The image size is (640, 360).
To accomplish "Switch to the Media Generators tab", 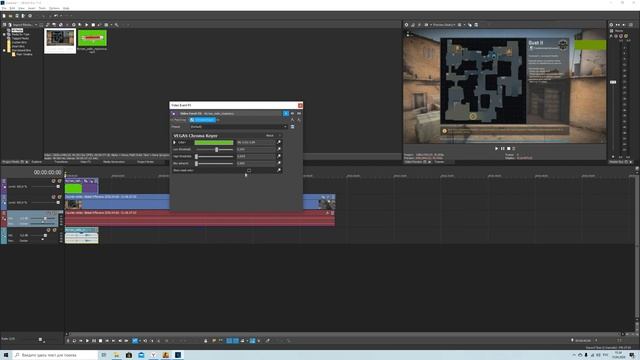I will (x=114, y=162).
